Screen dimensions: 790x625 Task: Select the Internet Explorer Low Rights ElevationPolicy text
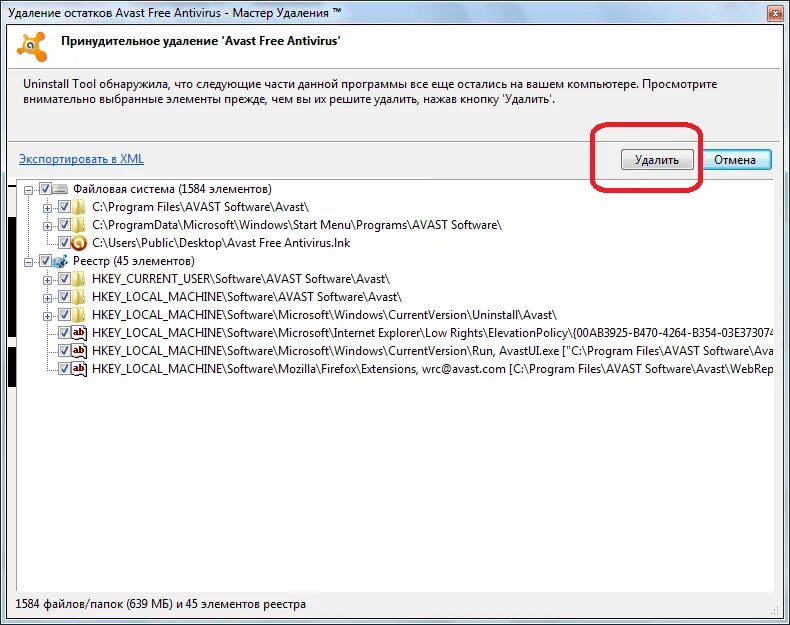433,333
